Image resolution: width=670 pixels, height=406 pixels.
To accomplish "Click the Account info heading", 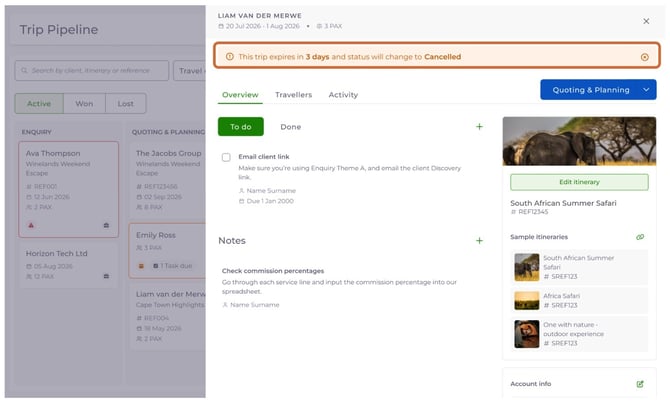I will (530, 384).
